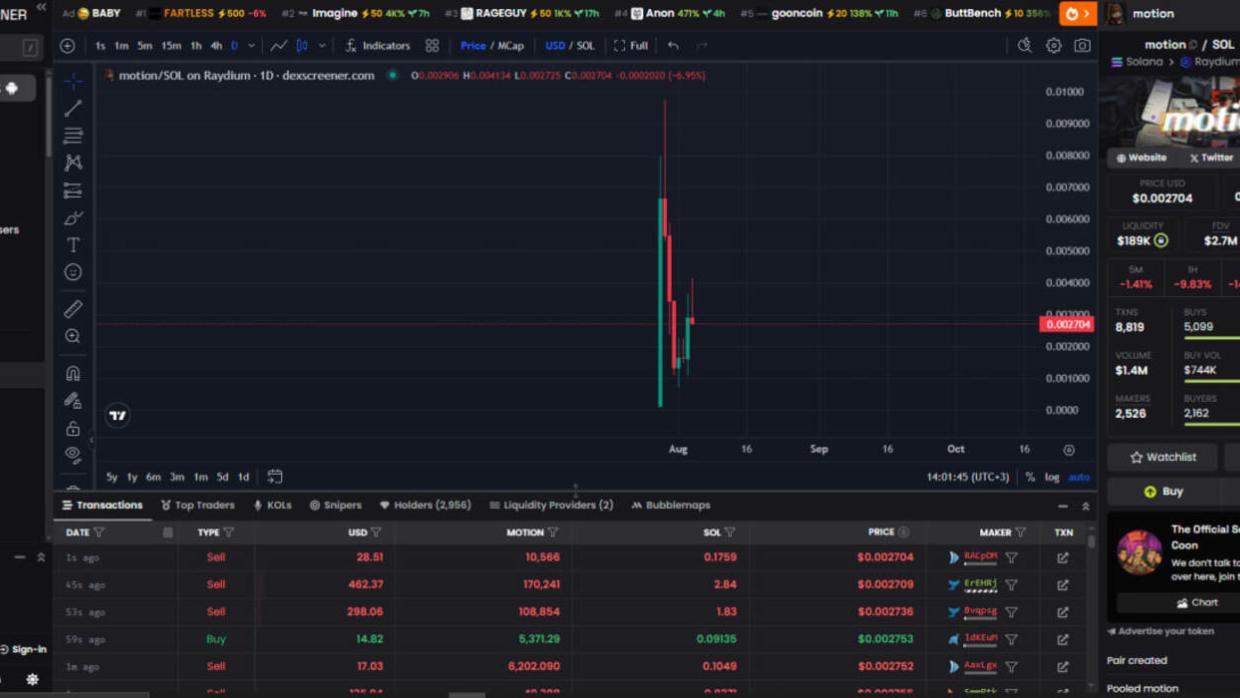Open the Fibonacci retracement tool
1240x698 pixels.
(x=73, y=135)
